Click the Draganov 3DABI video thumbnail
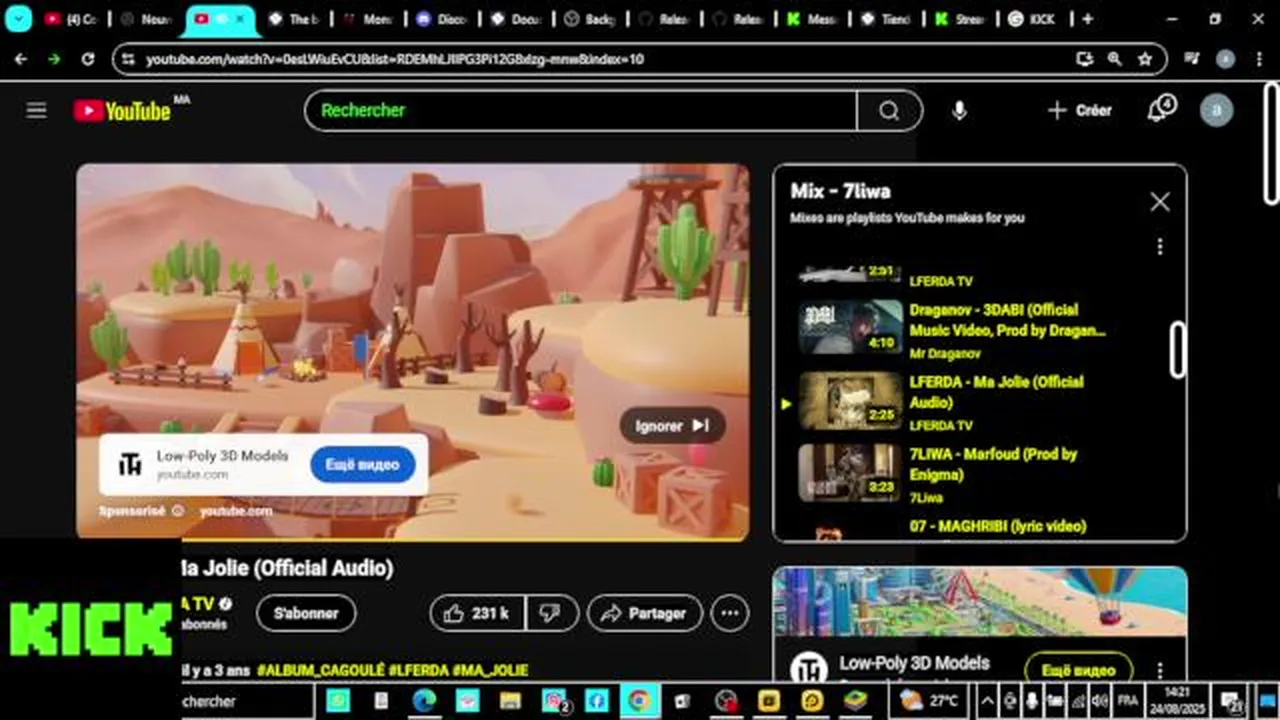Viewport: 1280px width, 720px height. [850, 327]
